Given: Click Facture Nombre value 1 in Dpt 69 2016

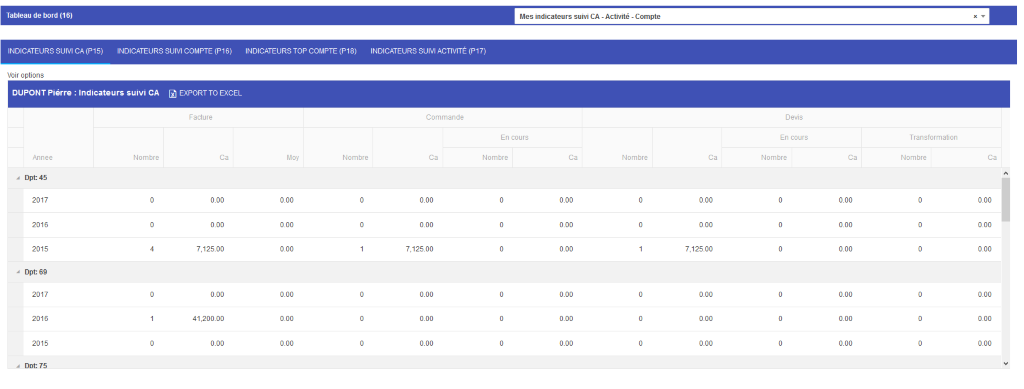Looking at the screenshot, I should [152, 319].
